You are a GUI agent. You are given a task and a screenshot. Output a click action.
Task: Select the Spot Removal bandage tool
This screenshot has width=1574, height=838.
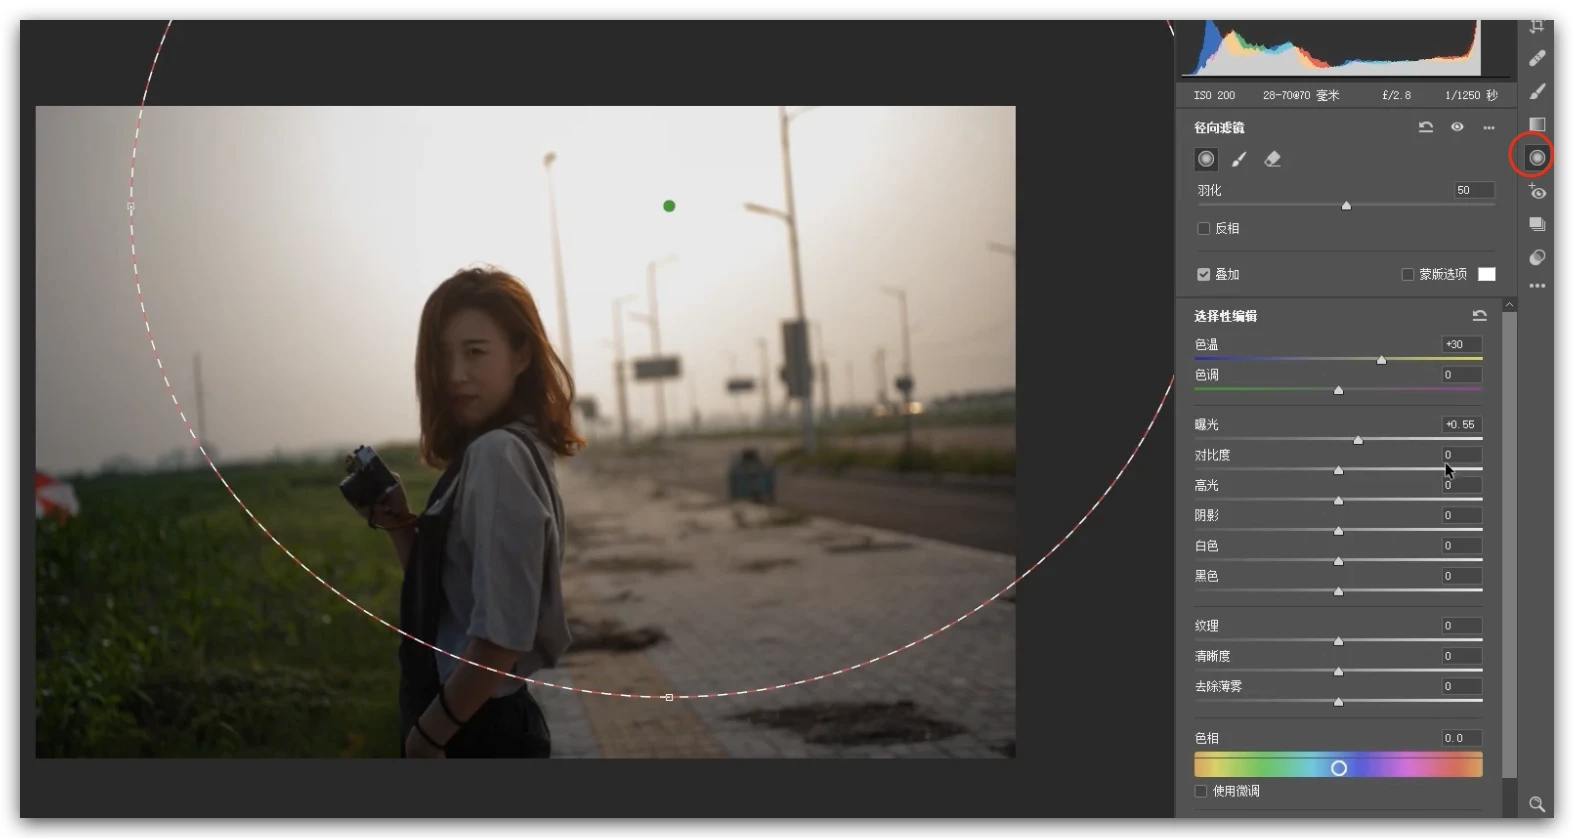1537,58
